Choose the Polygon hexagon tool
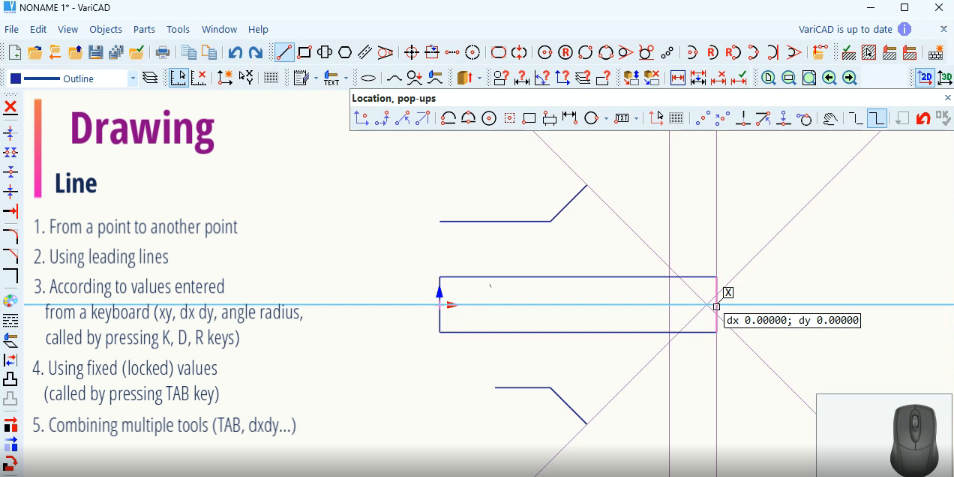The image size is (954, 477). click(x=345, y=52)
